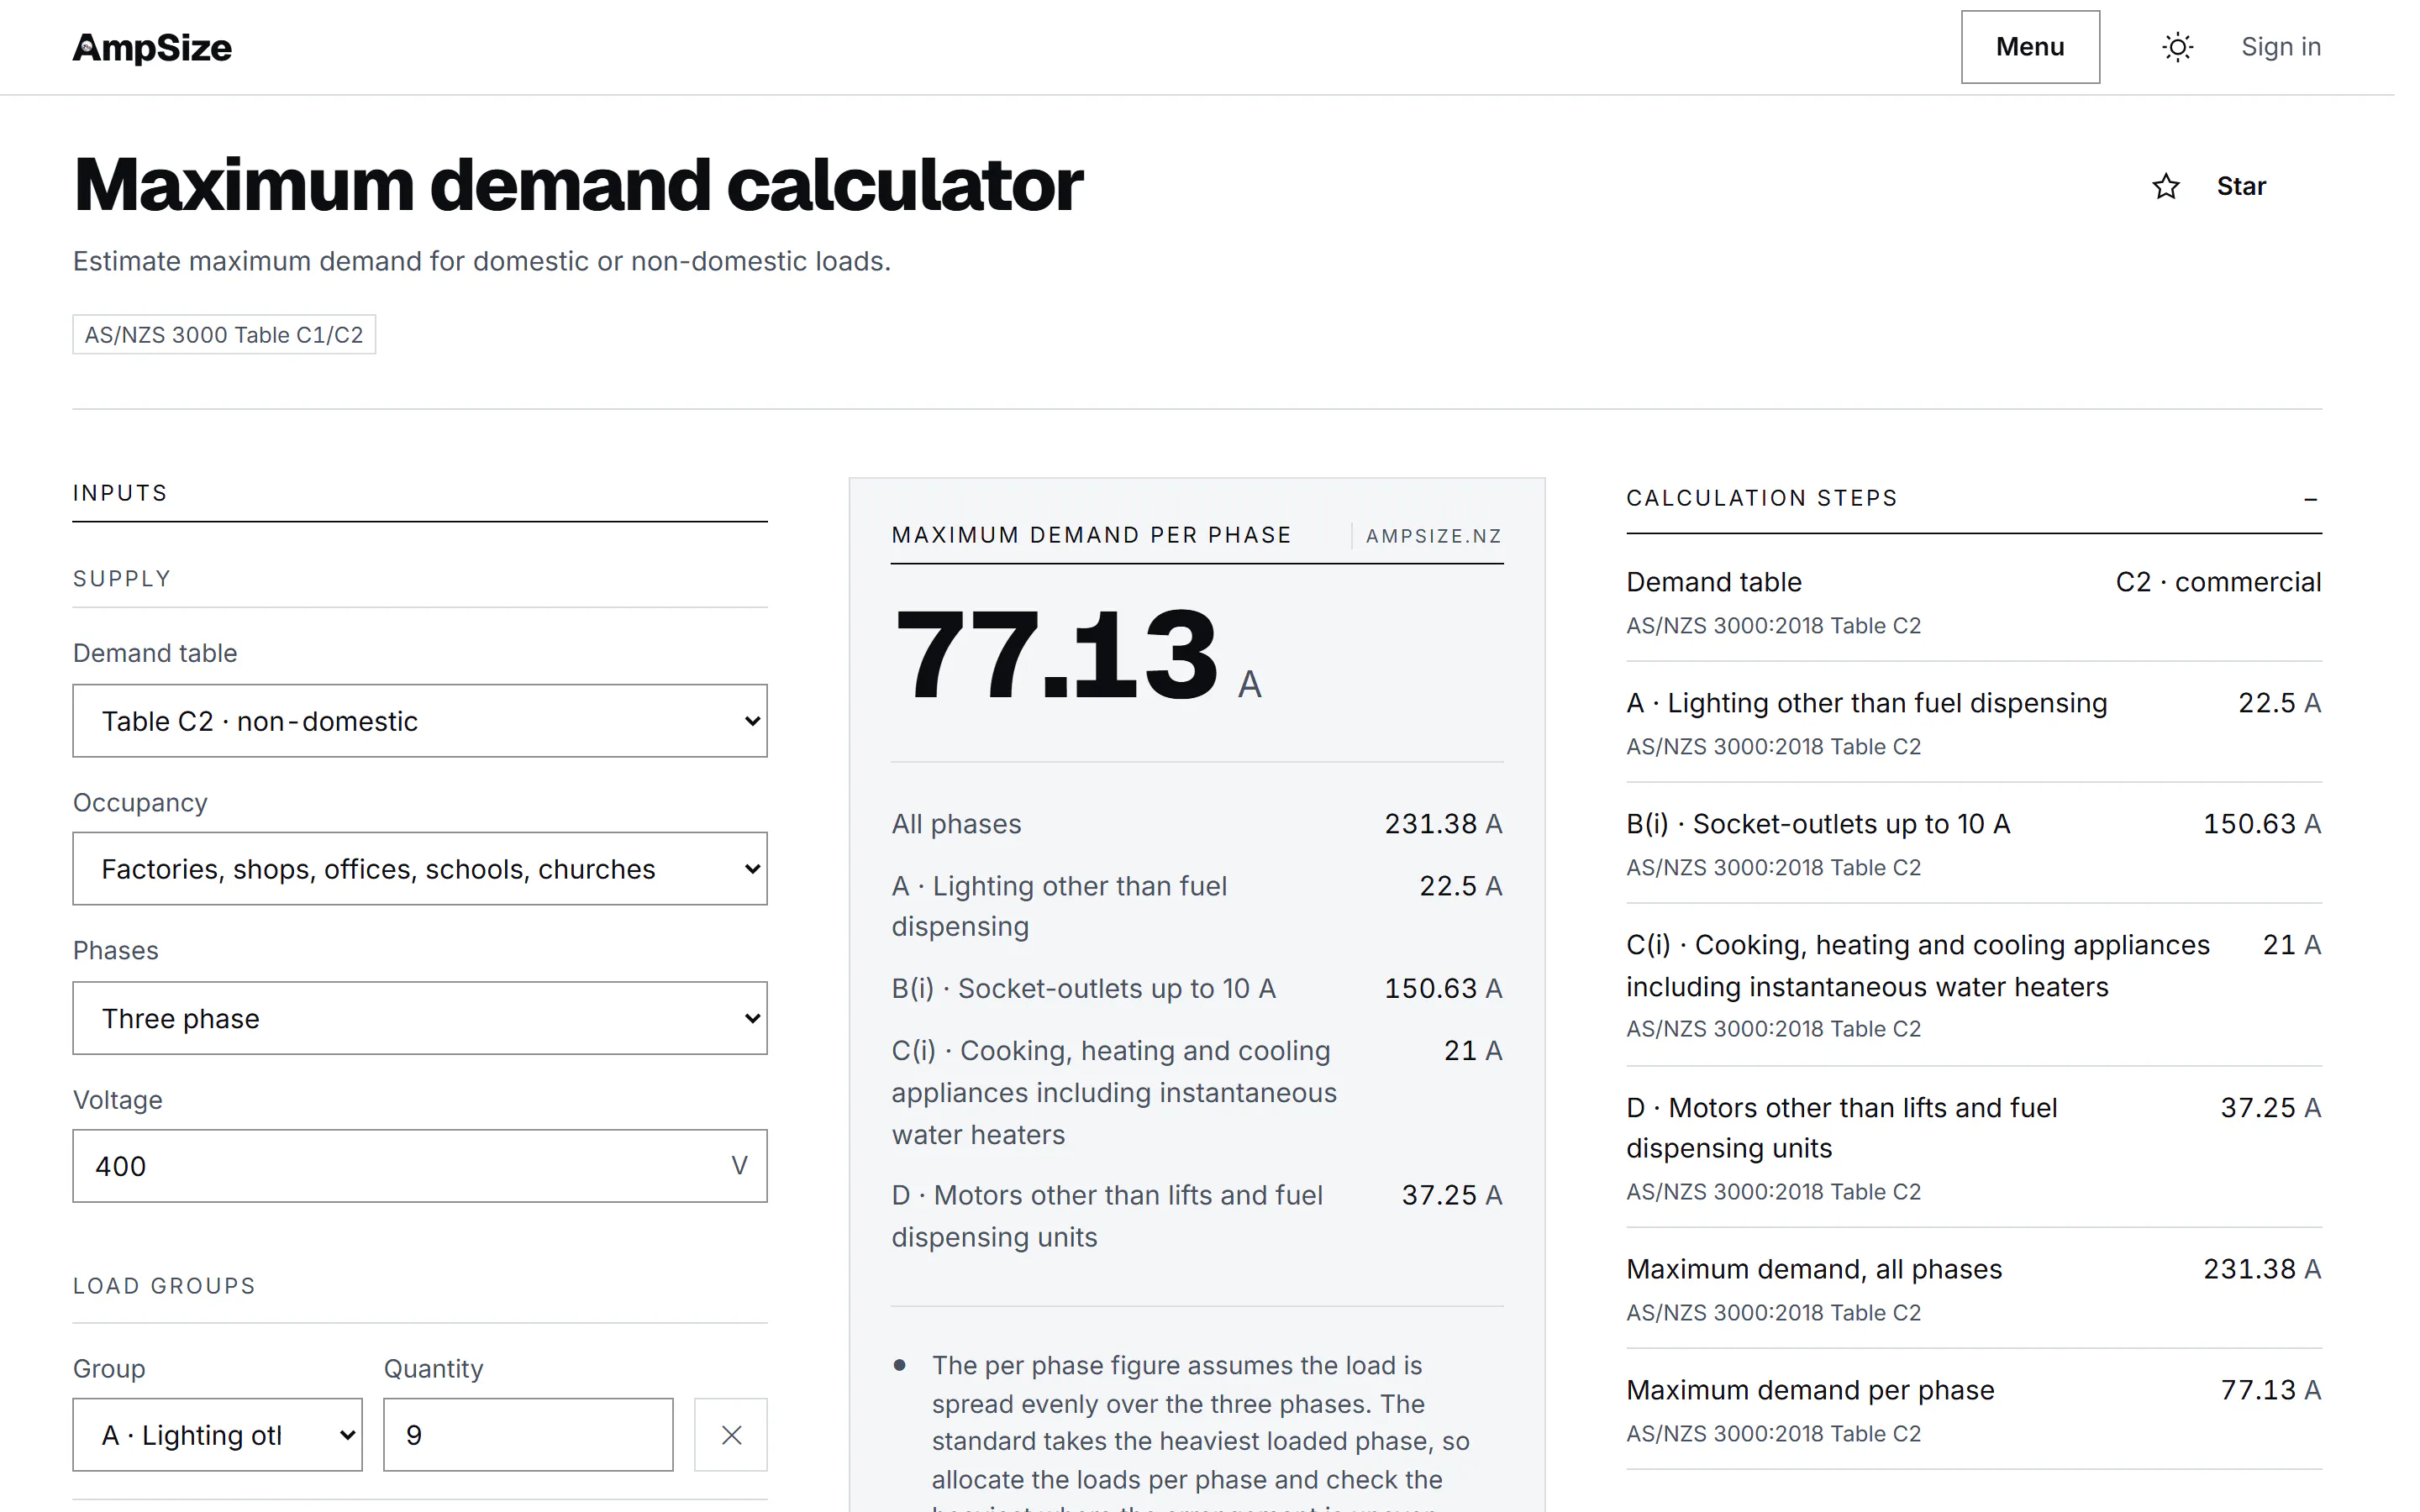Toggle the light/dark theme sun icon
Screen dimensions: 2420x1512
pyautogui.click(x=2177, y=47)
